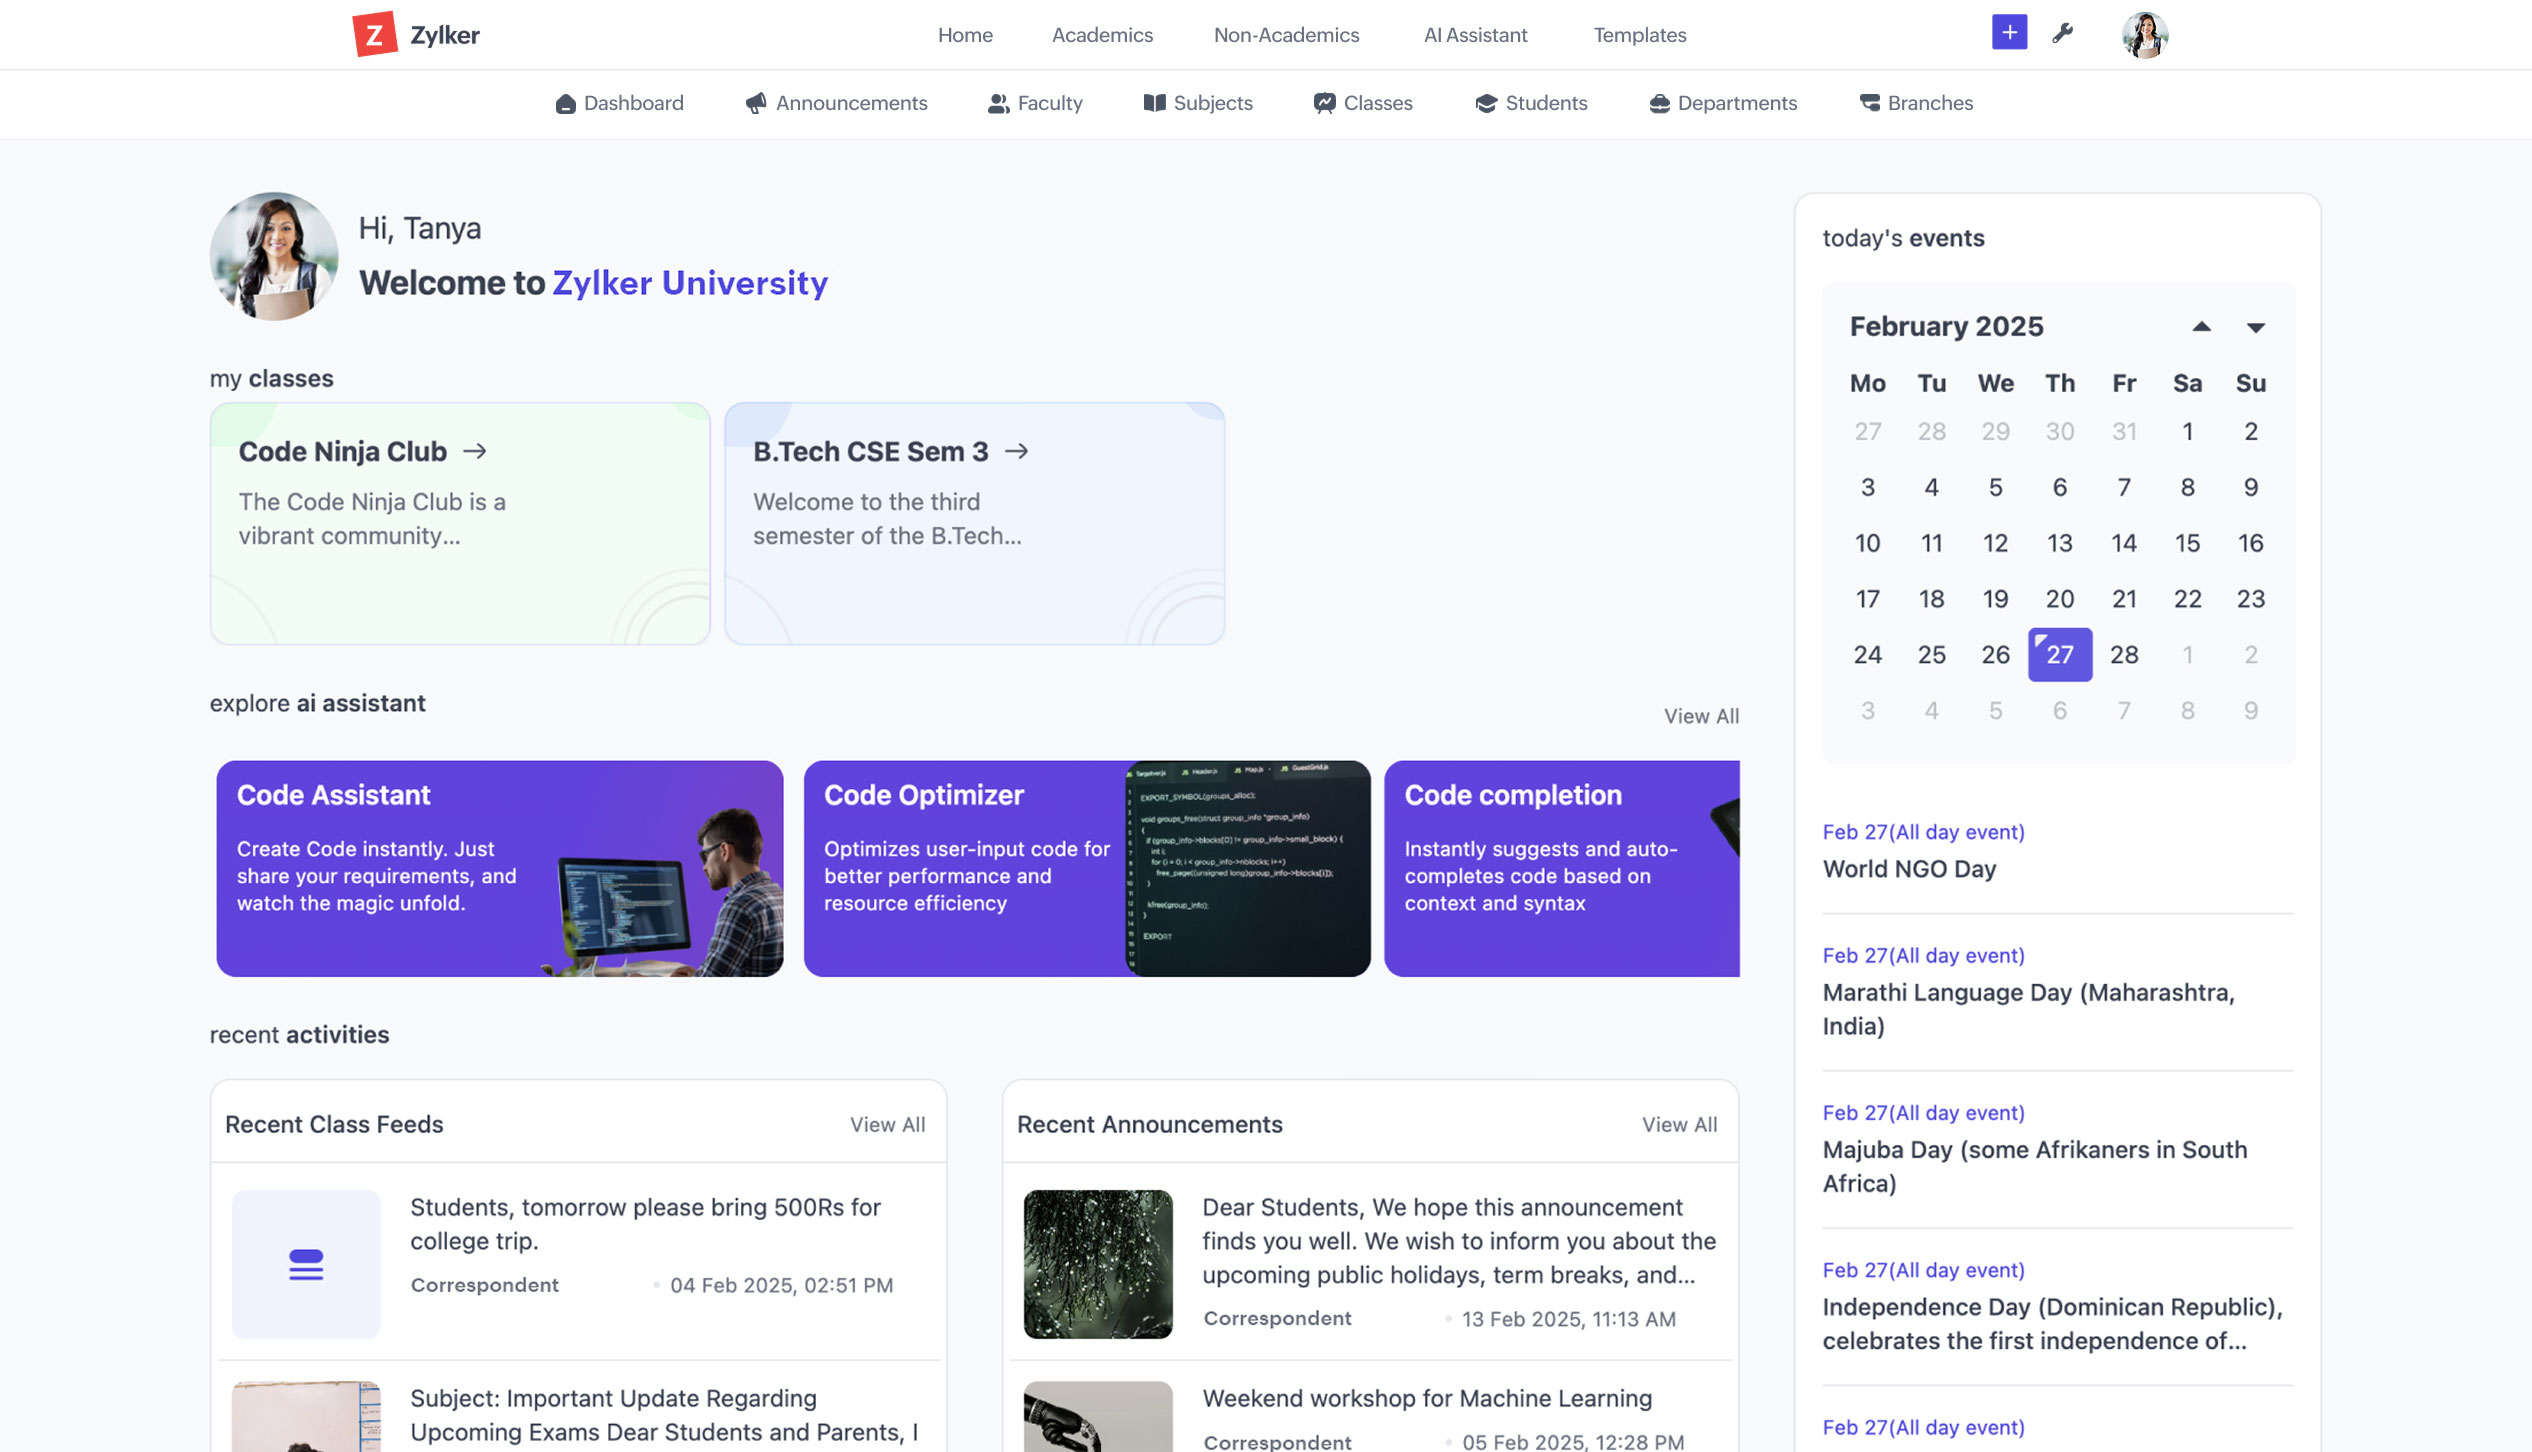
Task: Switch to the Subjects tab
Action: 1197,103
